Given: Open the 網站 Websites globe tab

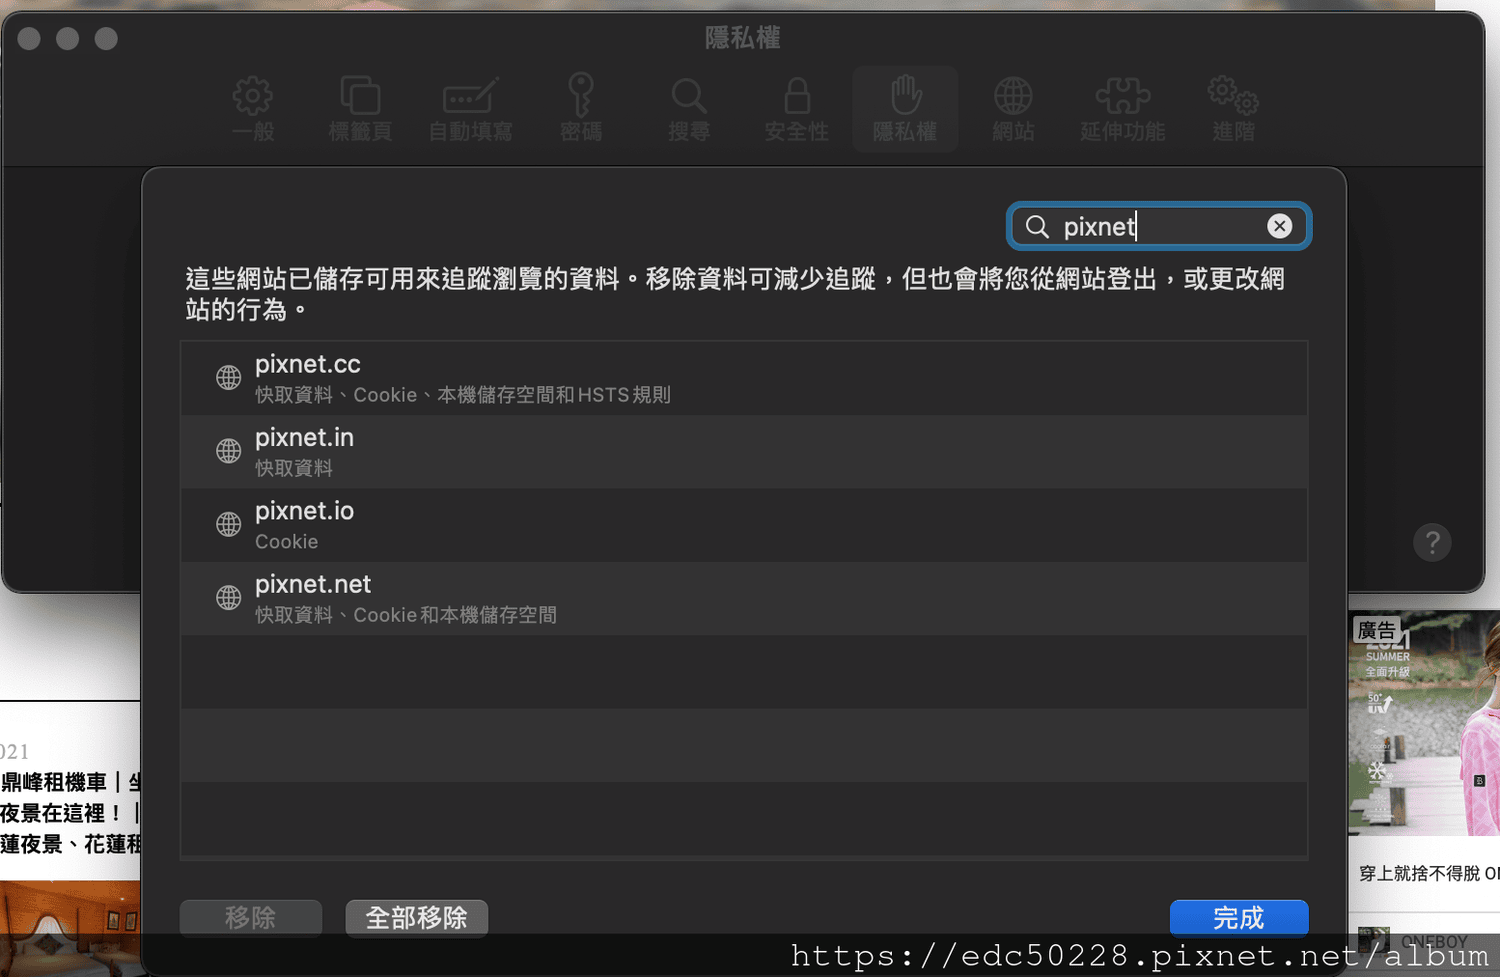Looking at the screenshot, I should tap(1013, 109).
